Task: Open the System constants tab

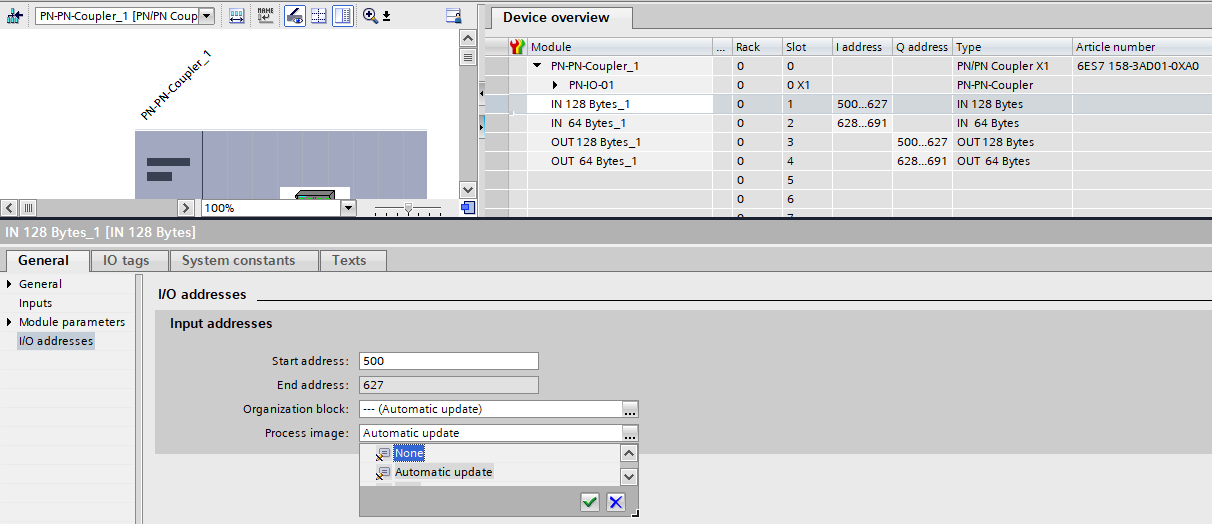Action: 238,260
